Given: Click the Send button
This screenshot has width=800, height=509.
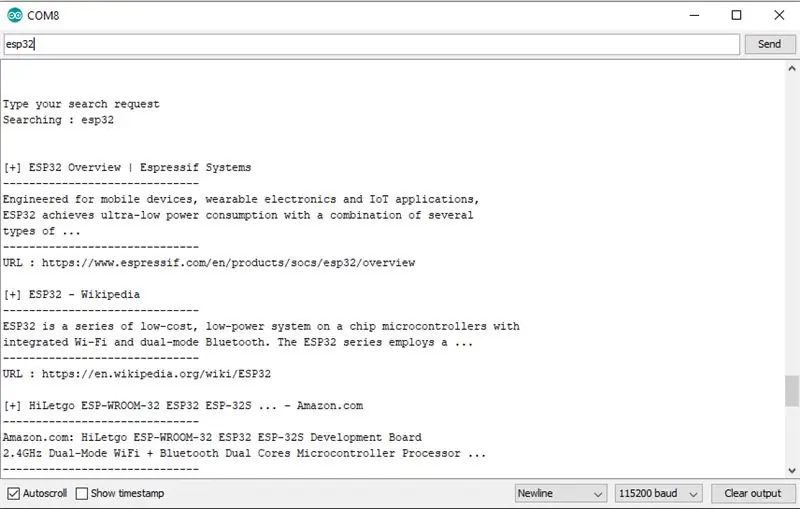Looking at the screenshot, I should (769, 44).
